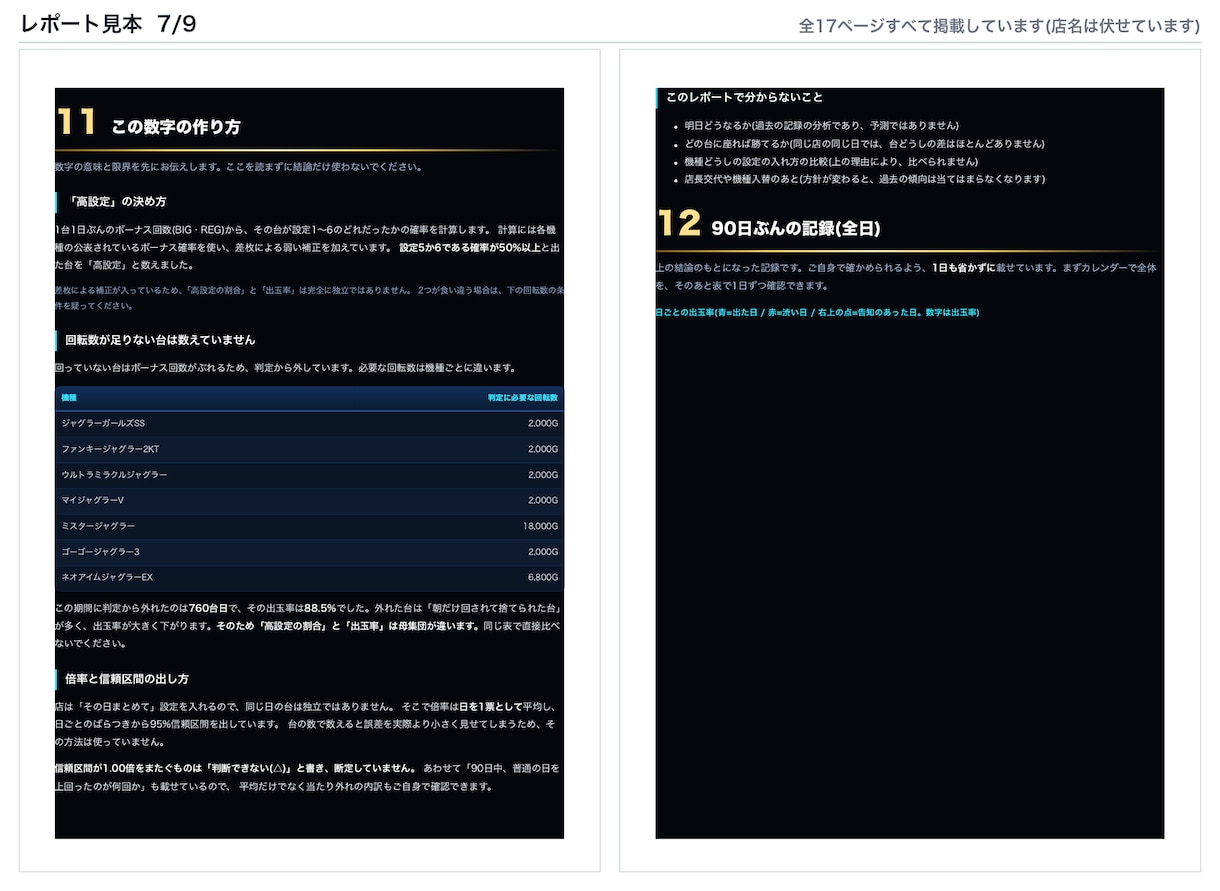
Task: Click the bullet starting '店長交代や機種入替'
Action: click(x=864, y=180)
